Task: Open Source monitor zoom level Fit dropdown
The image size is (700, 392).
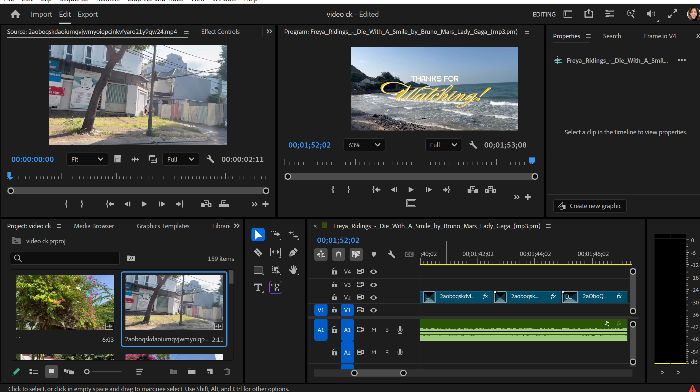Action: click(87, 159)
